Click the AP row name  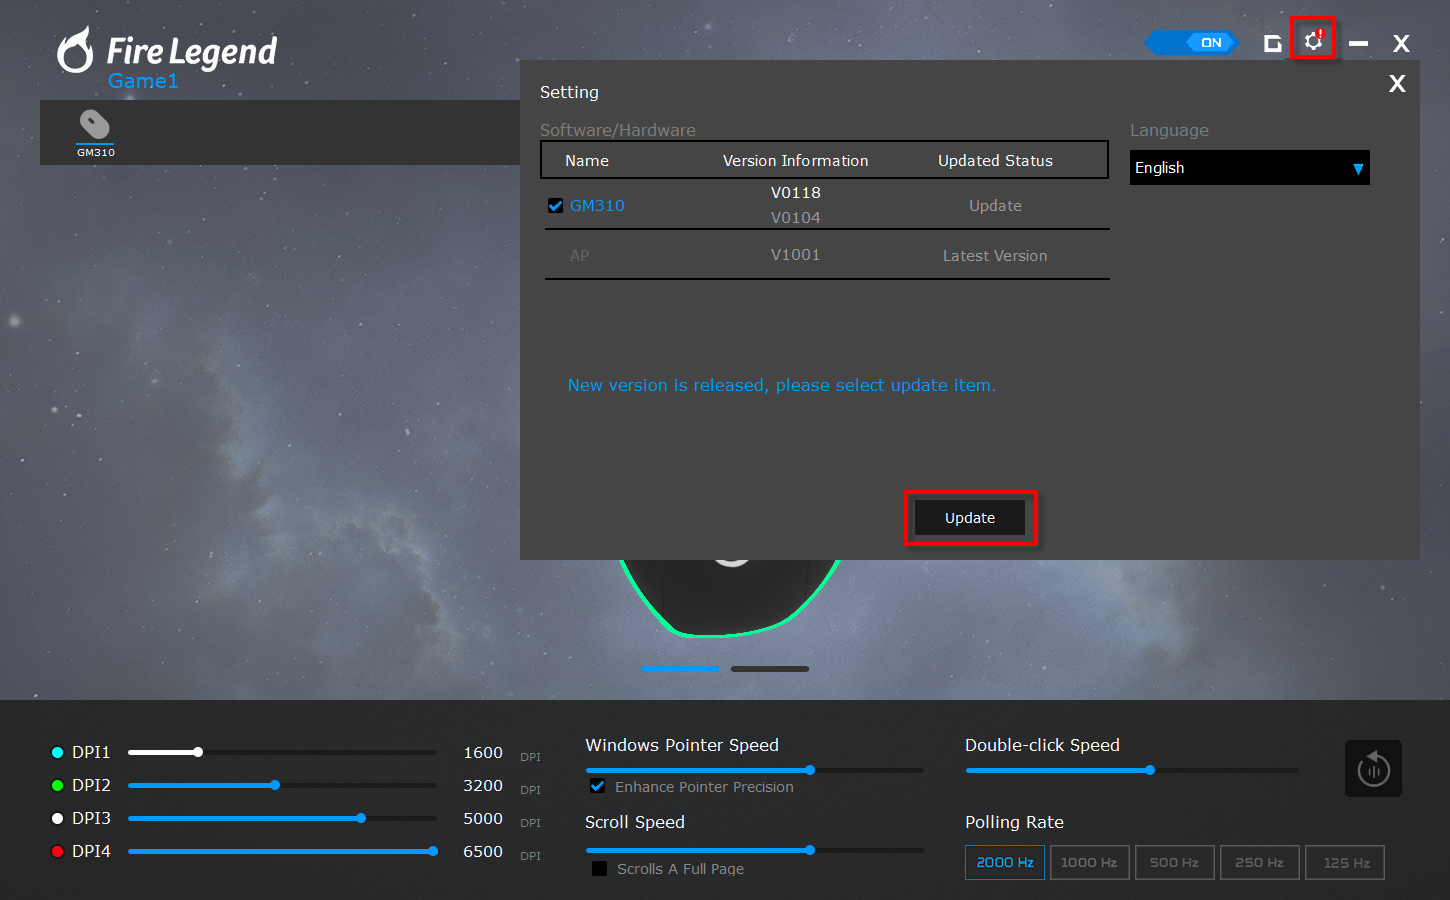[580, 255]
